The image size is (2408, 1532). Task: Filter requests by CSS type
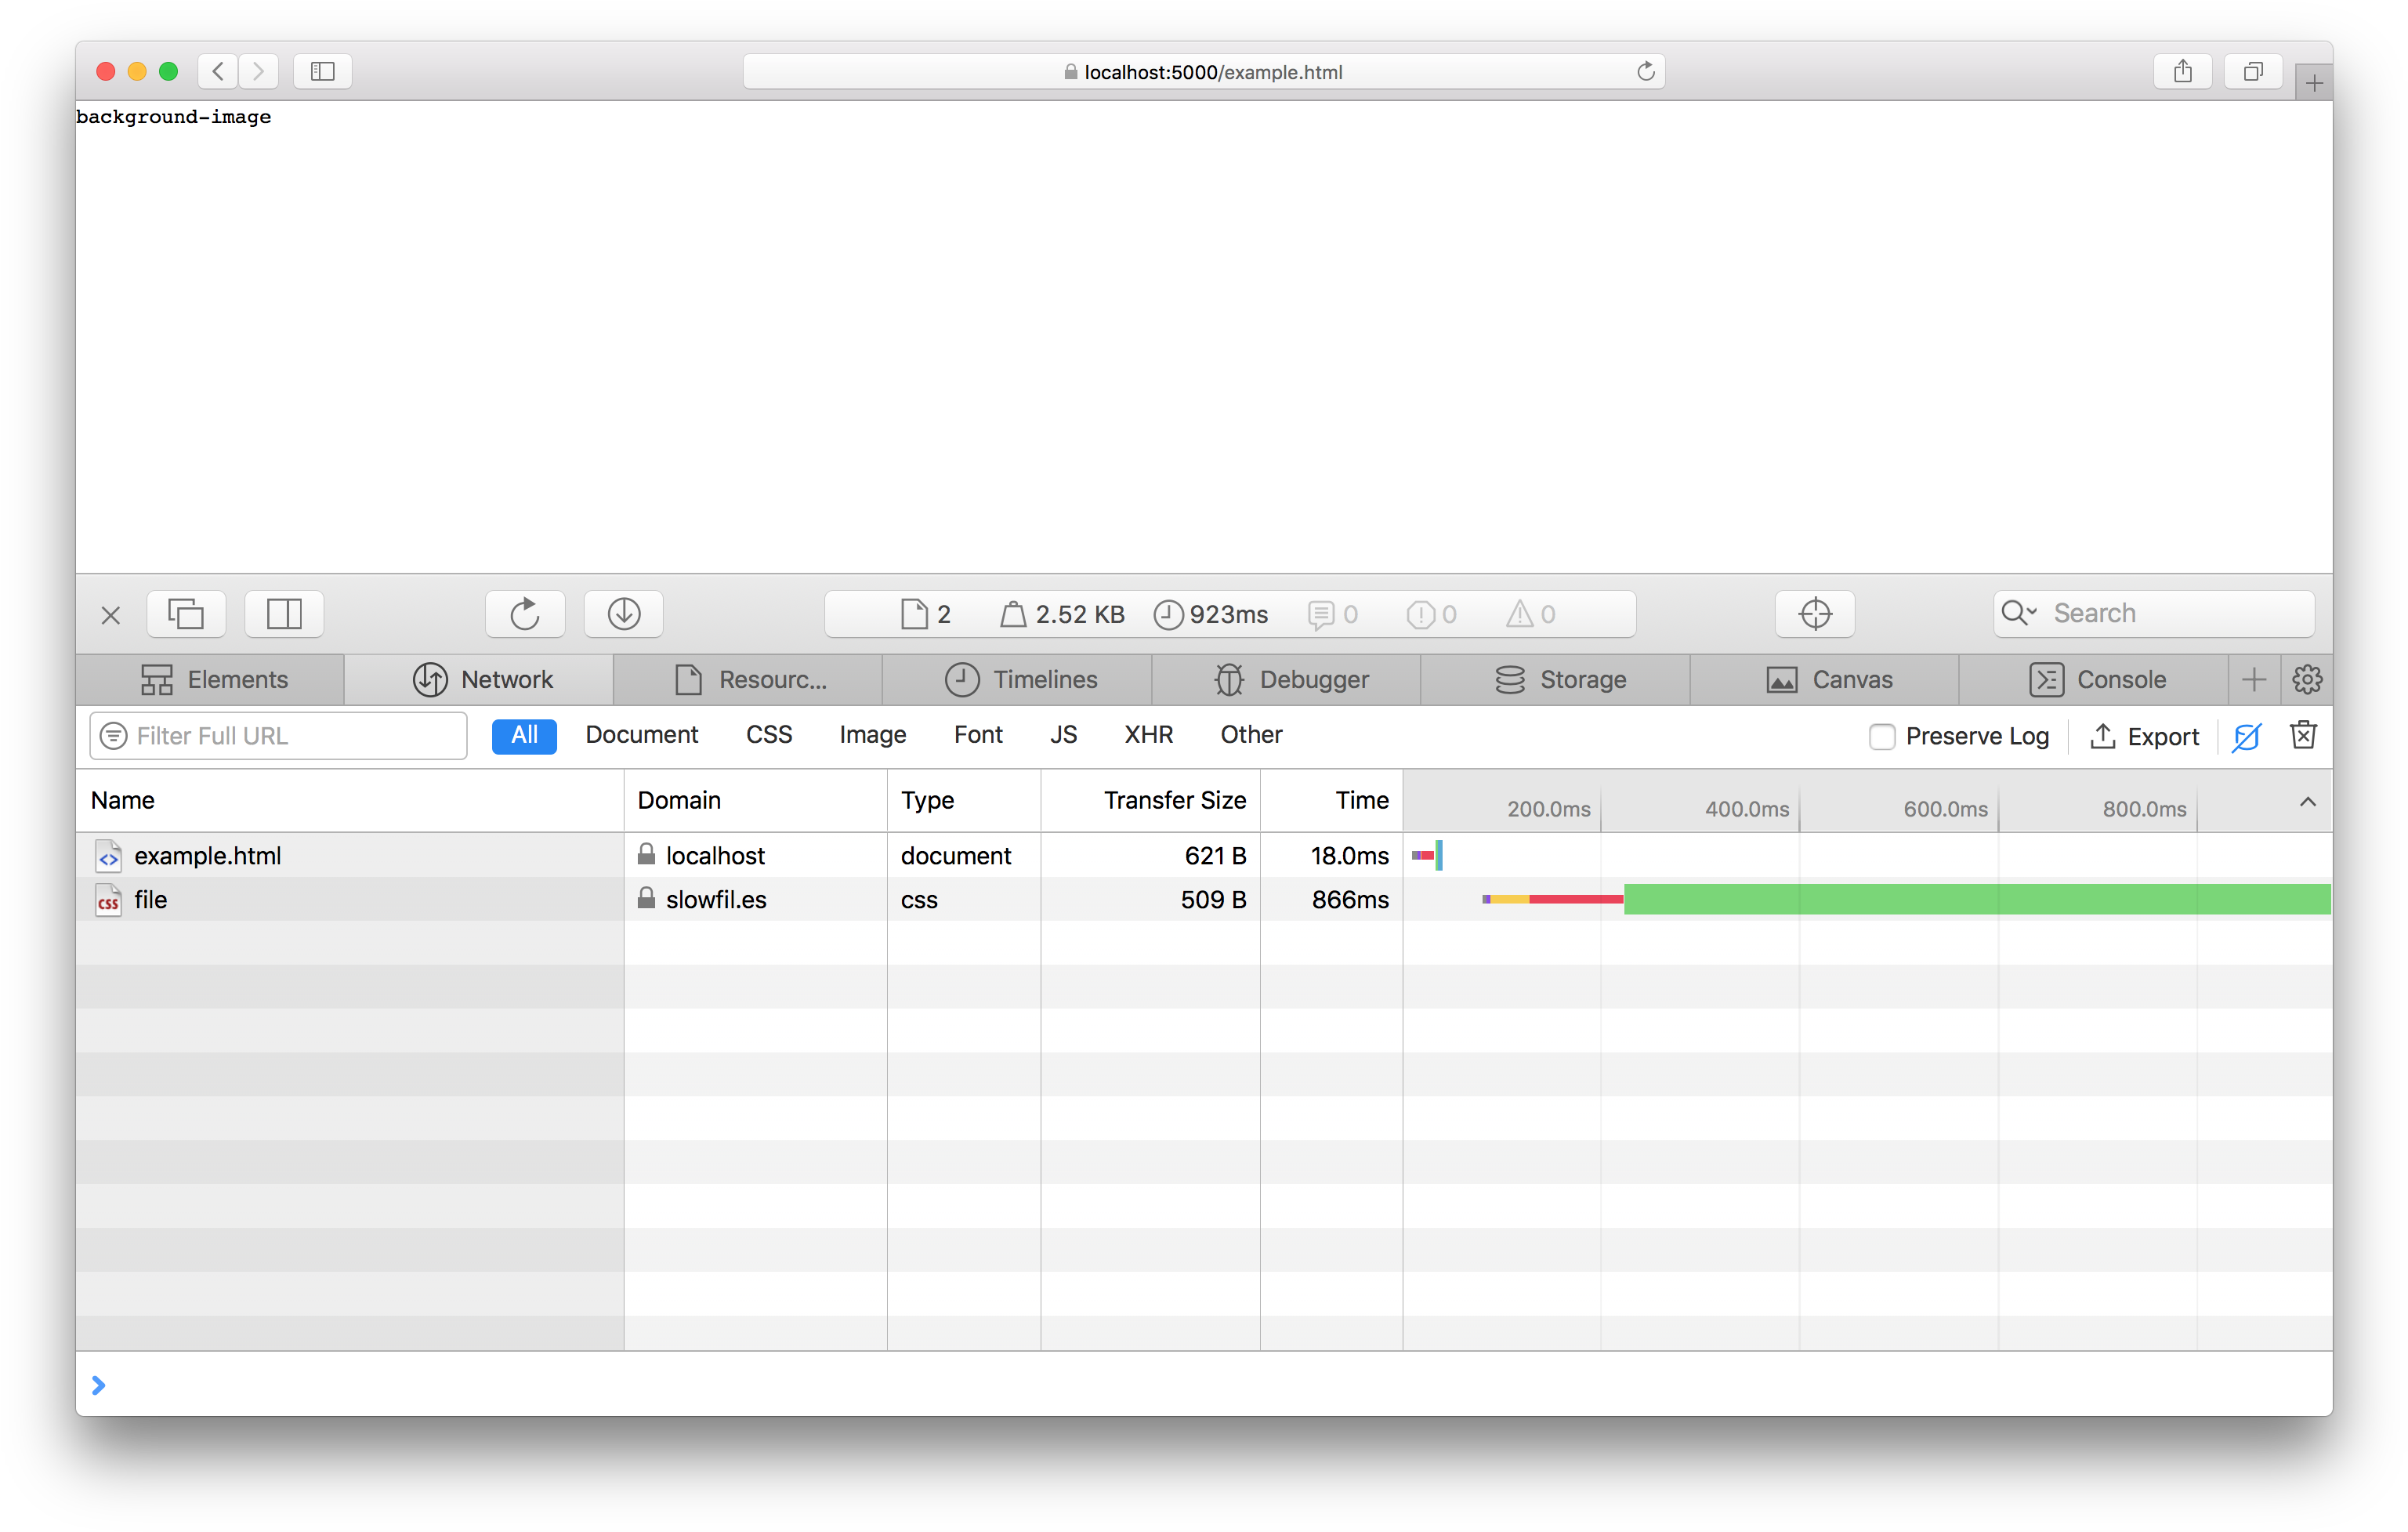768,734
